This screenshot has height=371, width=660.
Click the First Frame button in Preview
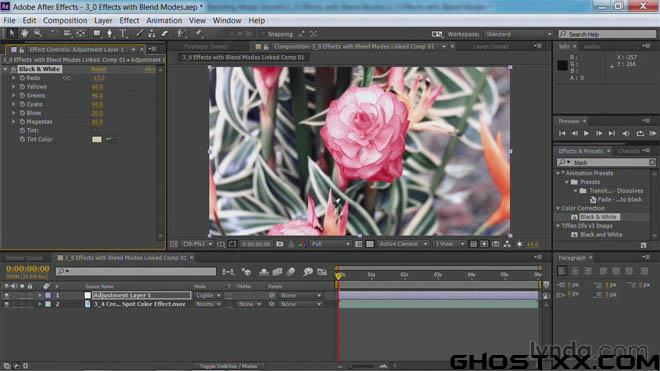point(562,133)
